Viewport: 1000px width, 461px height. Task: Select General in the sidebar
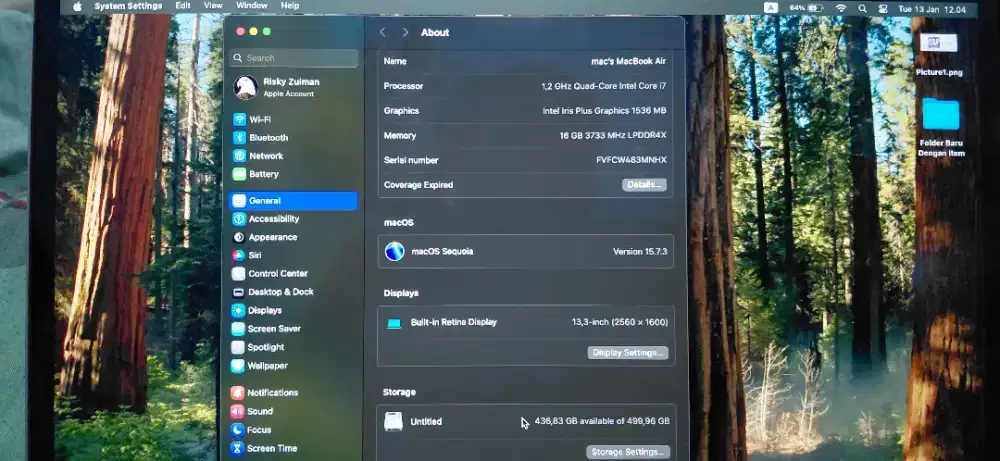pyautogui.click(x=293, y=201)
